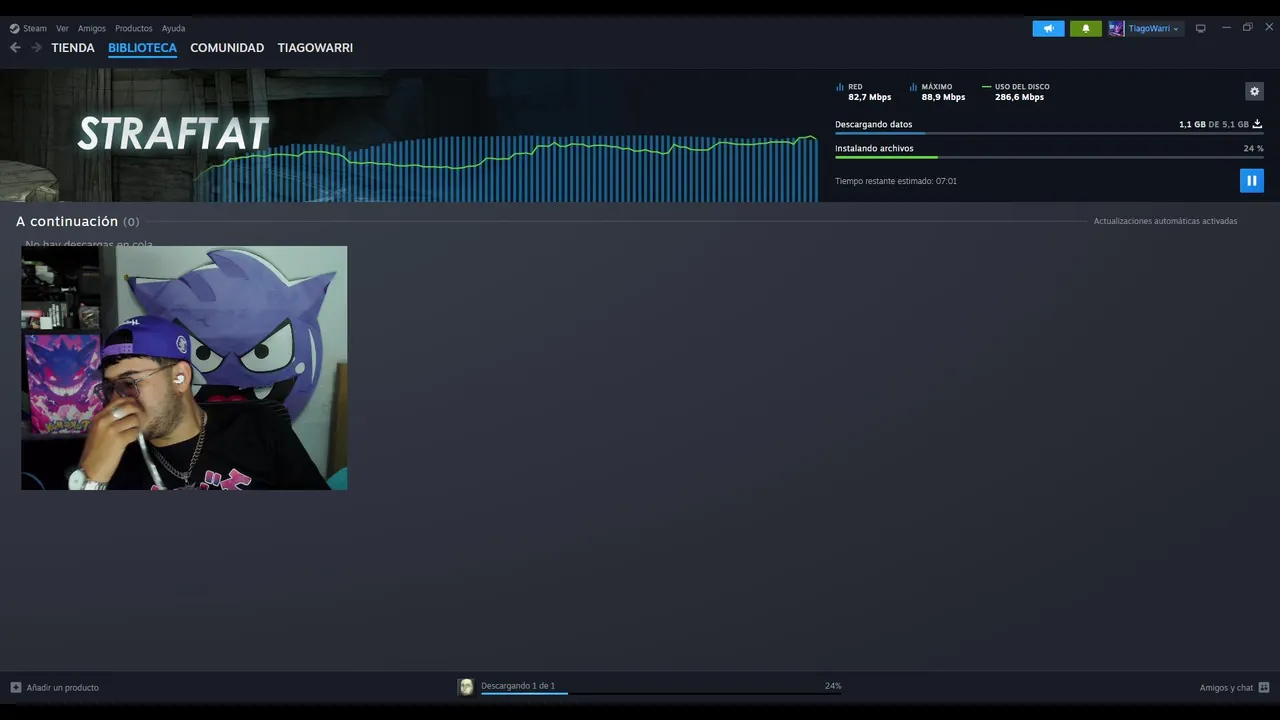Click 'Tiempo restante estimado: 07:01' text

tap(896, 181)
